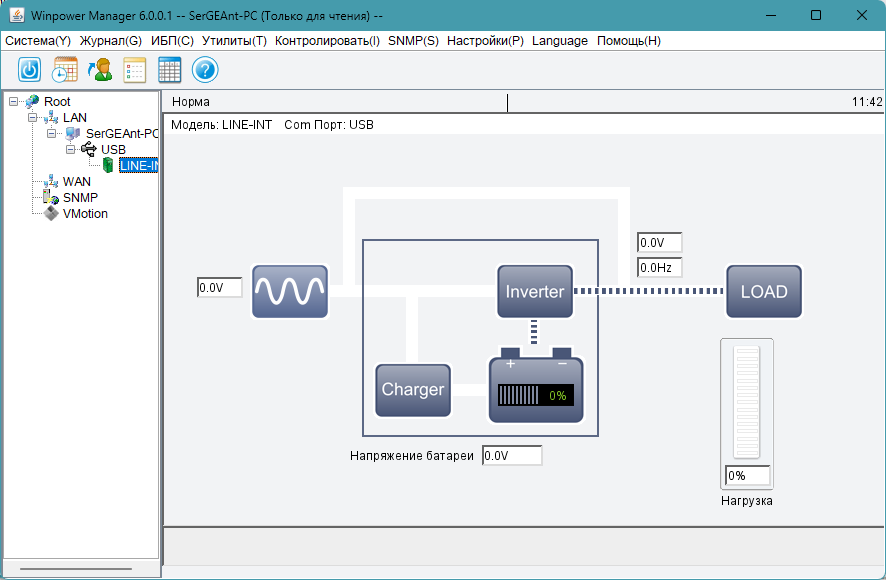Click the Inverter block

point(535,292)
